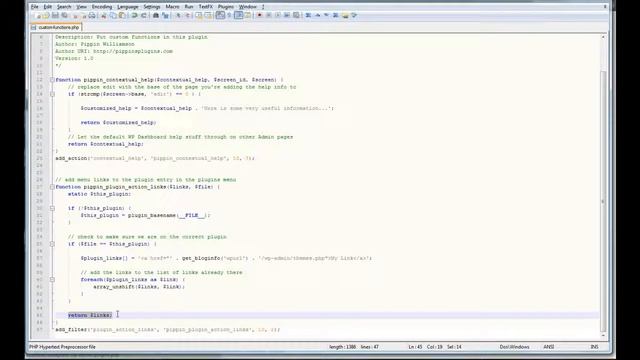Open the User Defined Language dialog icon
The width and height of the screenshot is (640, 360).
pyautogui.click(x=248, y=16)
